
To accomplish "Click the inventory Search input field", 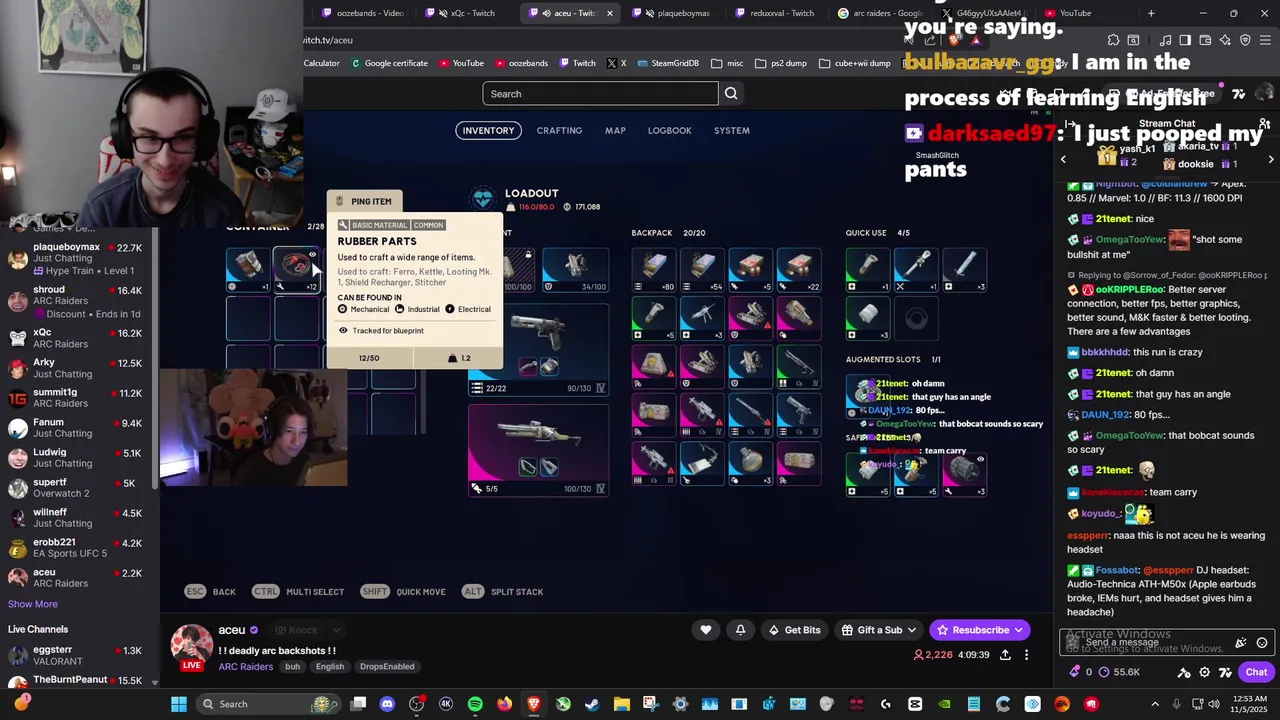I will coord(600,93).
